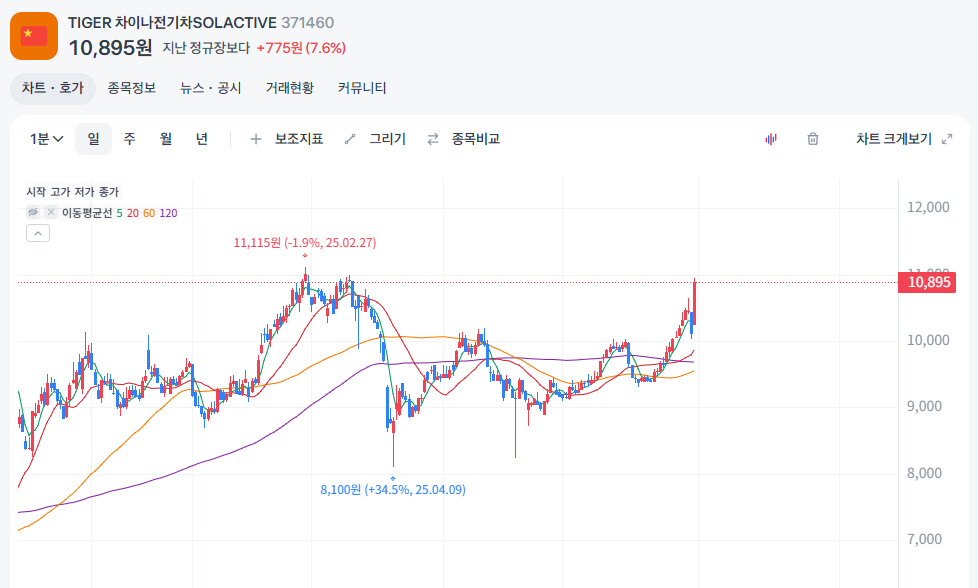The width and height of the screenshot is (978, 588).
Task: Switch chart to weekly 주 interval
Action: click(129, 139)
